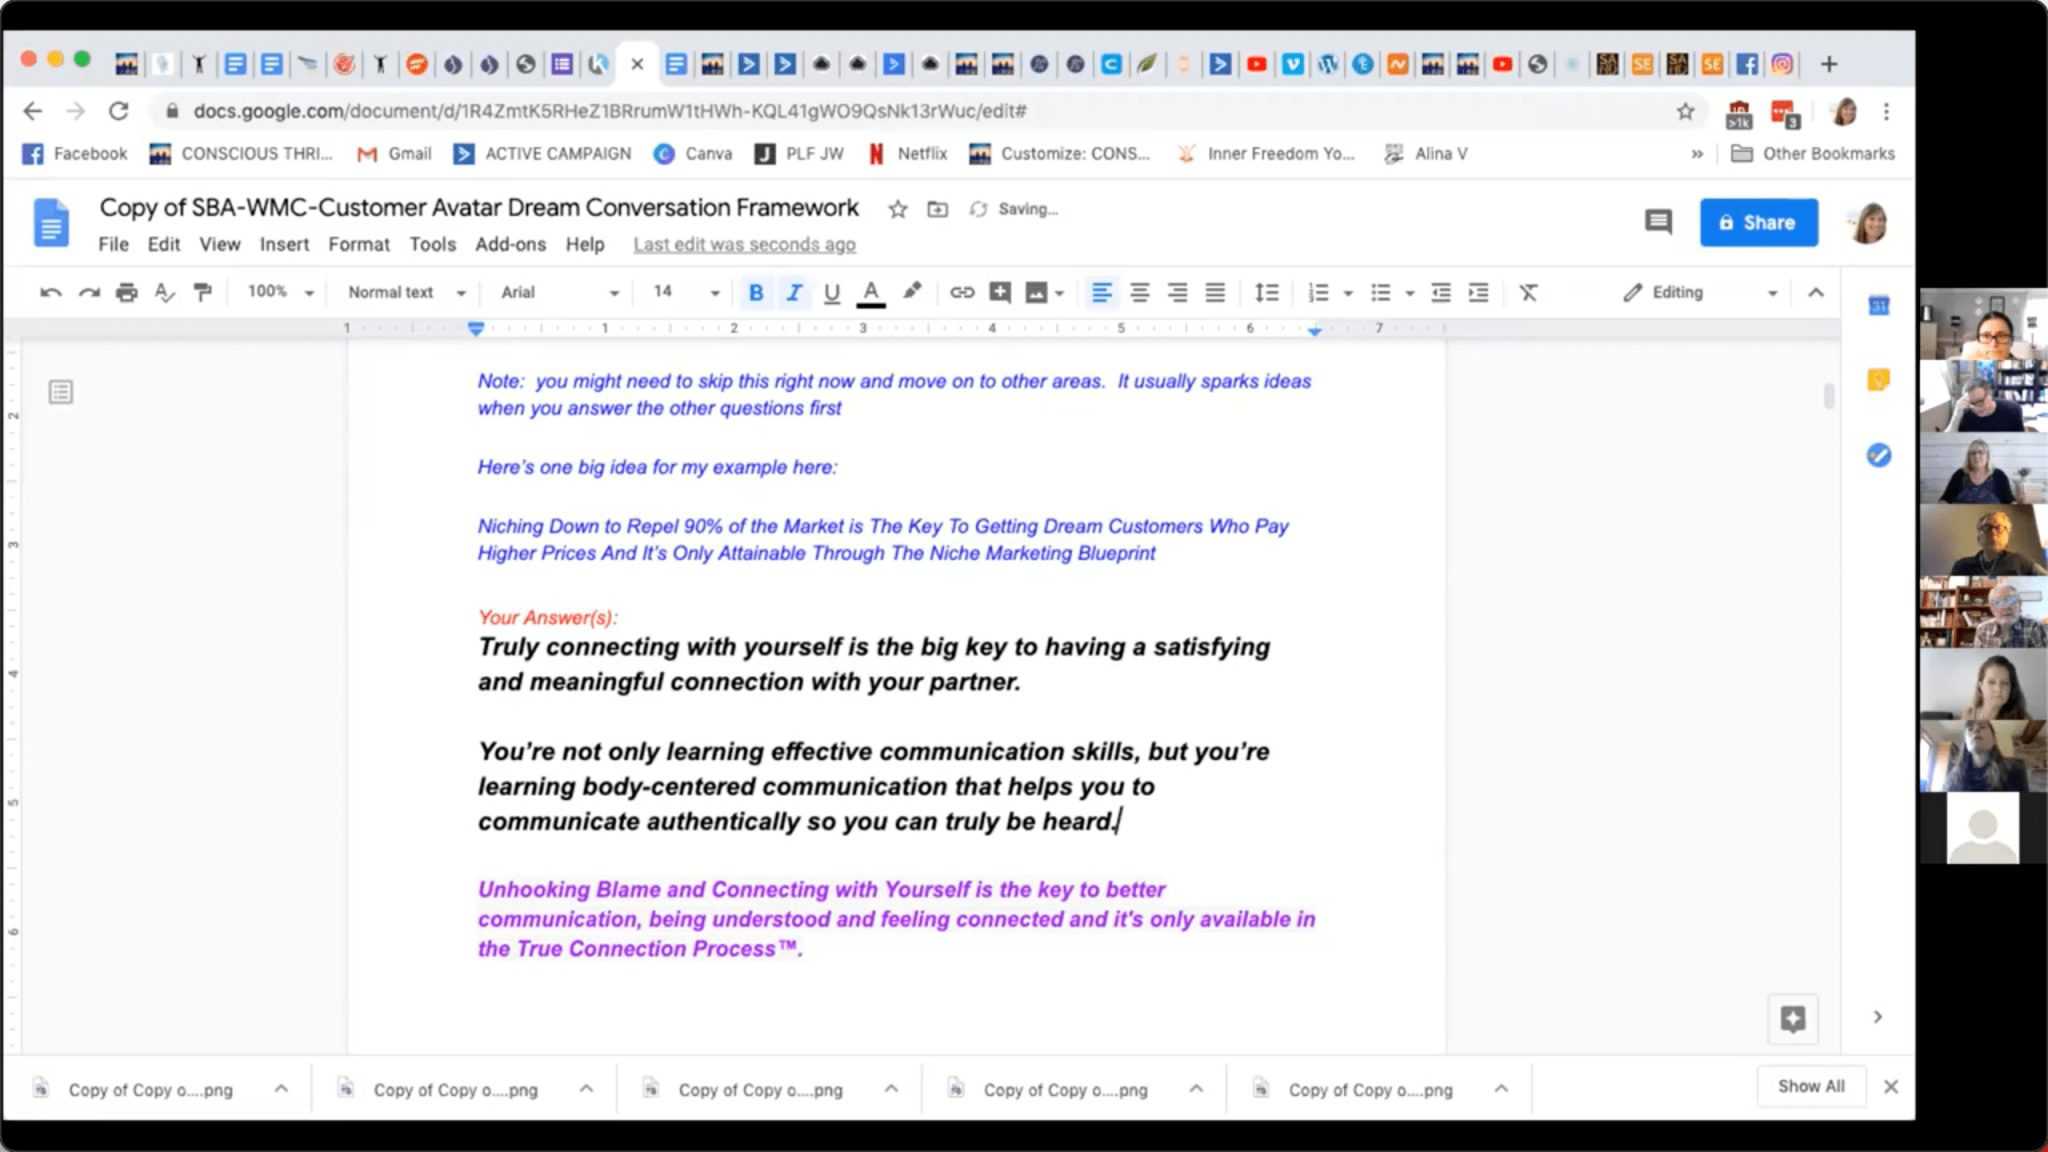2048x1152 pixels.
Task: Open the Add-ons menu
Action: (x=510, y=244)
